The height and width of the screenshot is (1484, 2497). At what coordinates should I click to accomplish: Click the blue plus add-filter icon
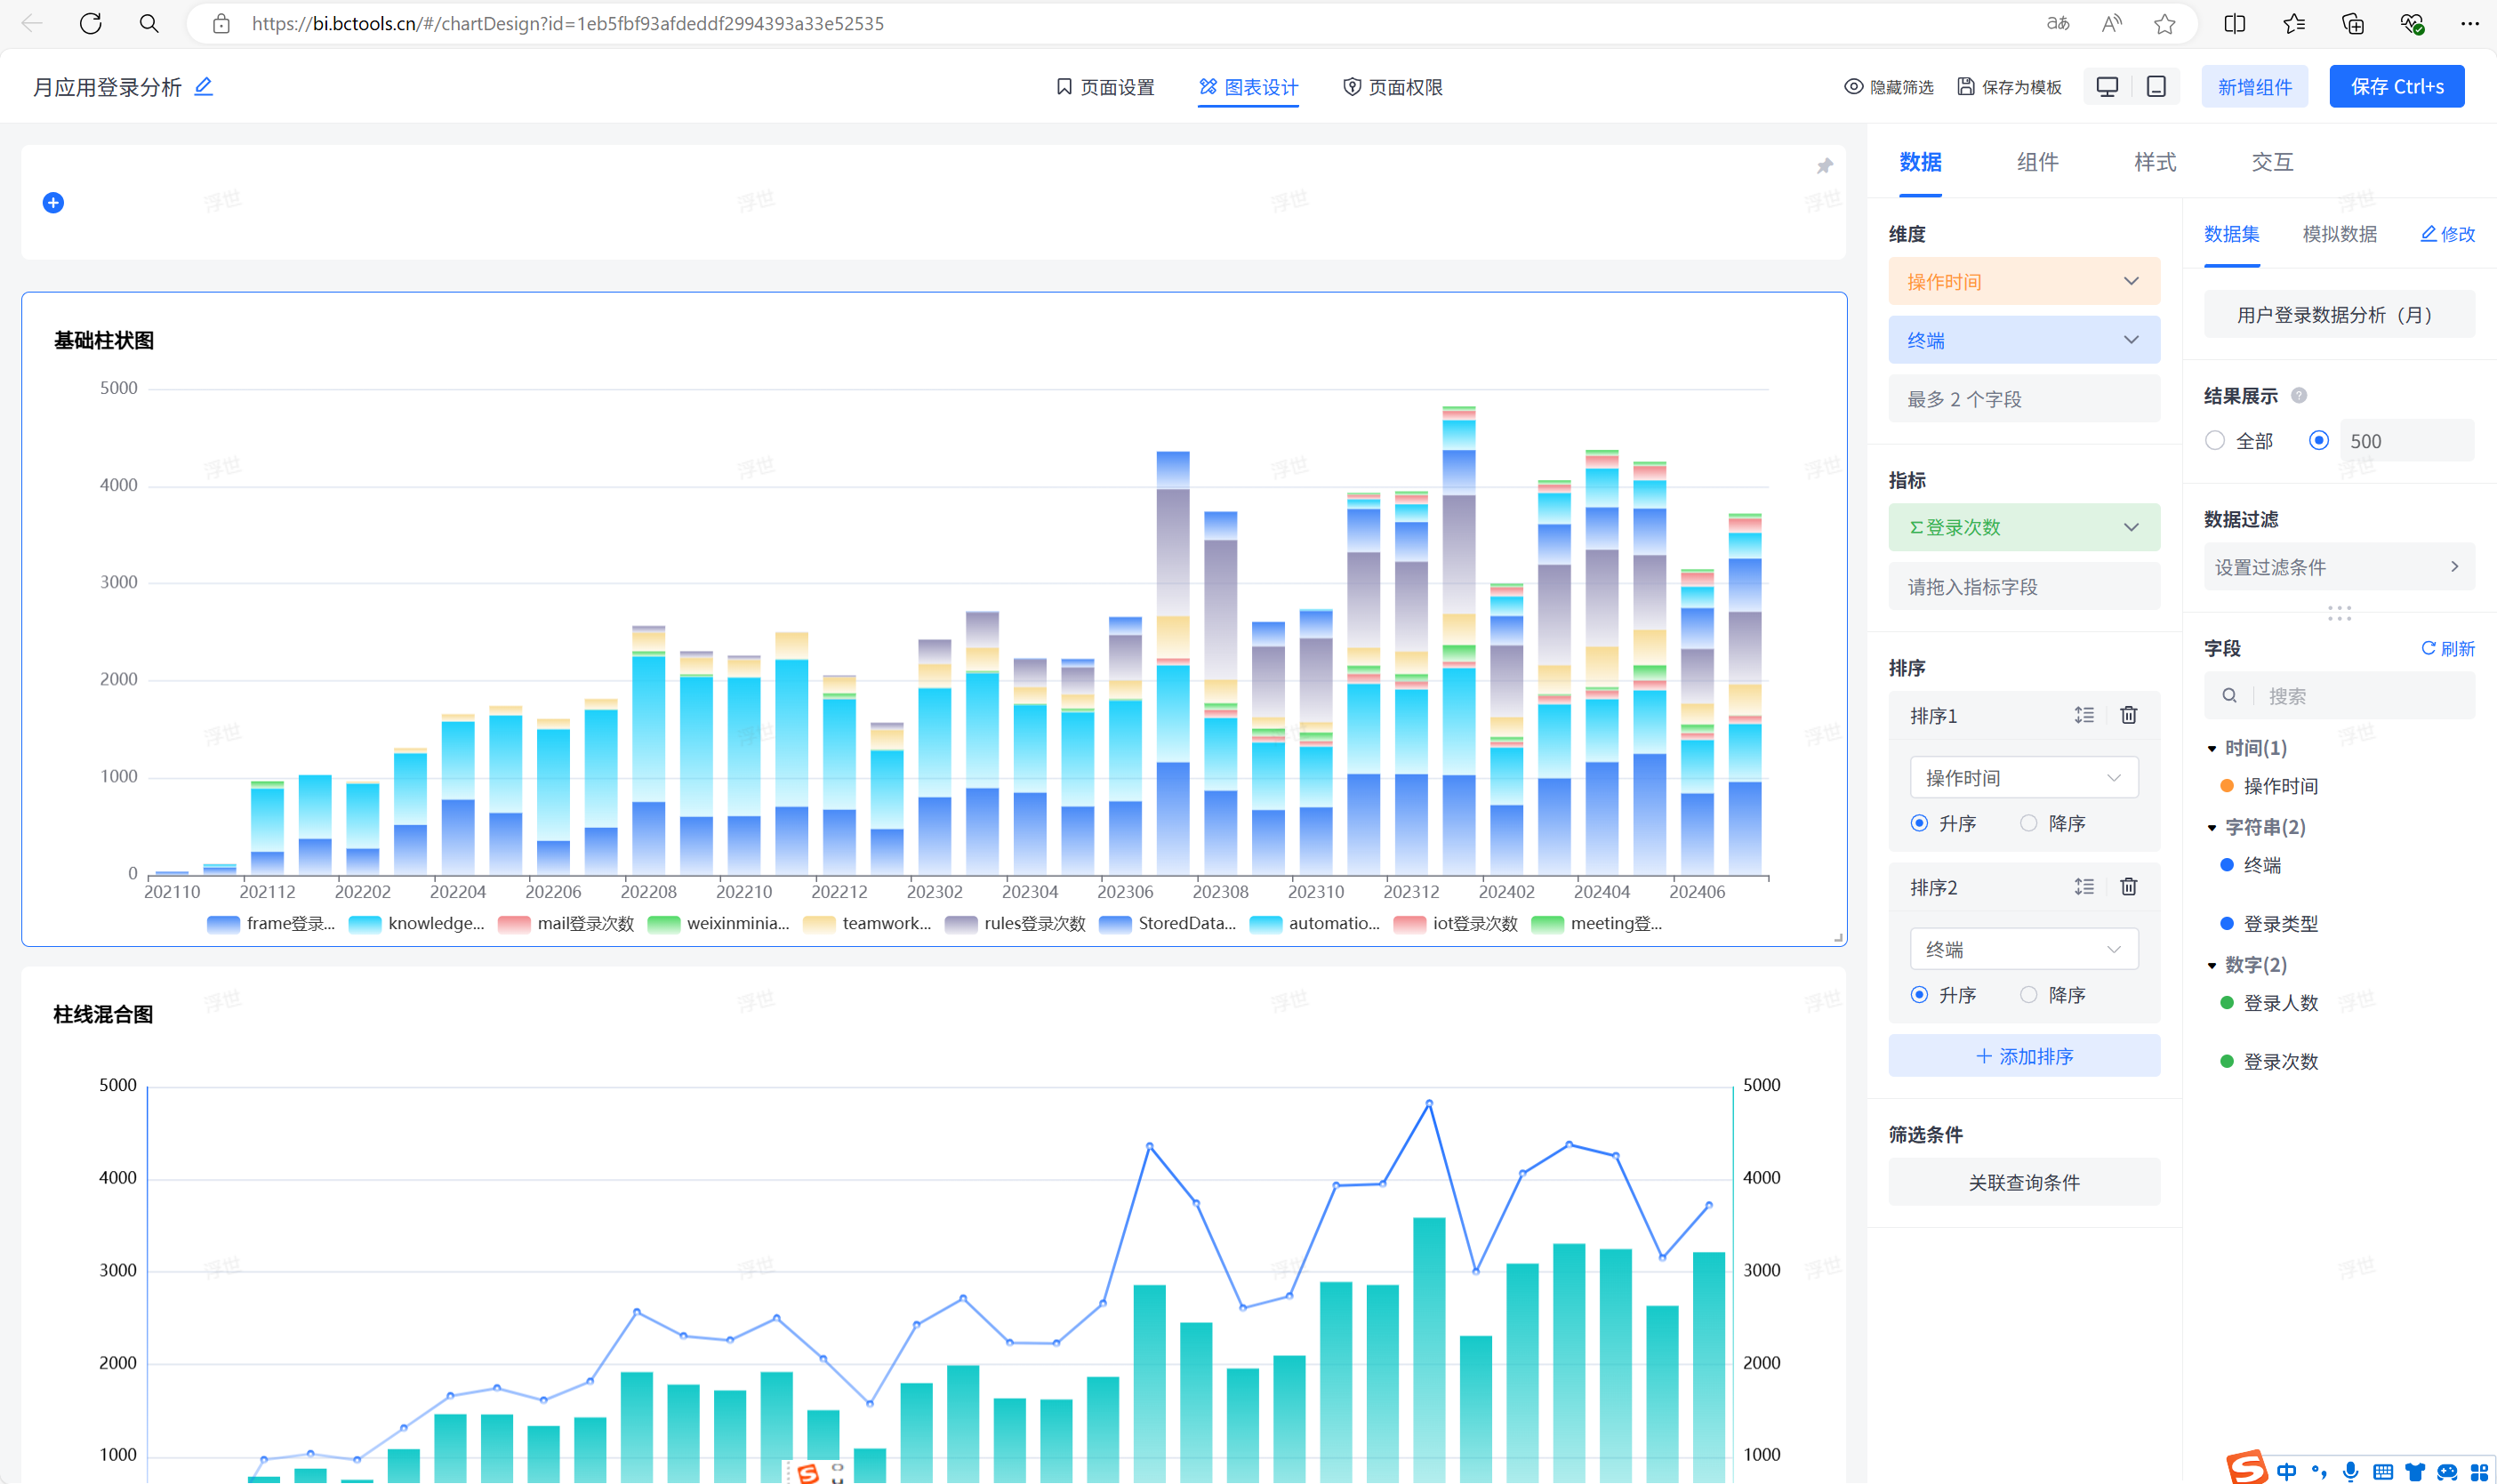pyautogui.click(x=54, y=203)
